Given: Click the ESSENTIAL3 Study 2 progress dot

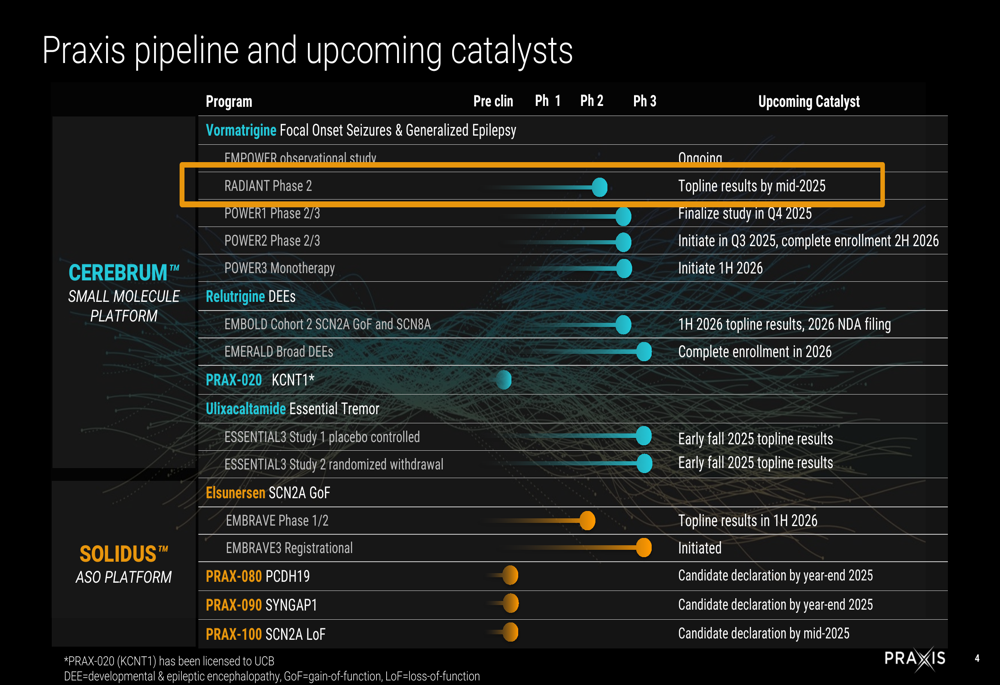Looking at the screenshot, I should click(644, 464).
